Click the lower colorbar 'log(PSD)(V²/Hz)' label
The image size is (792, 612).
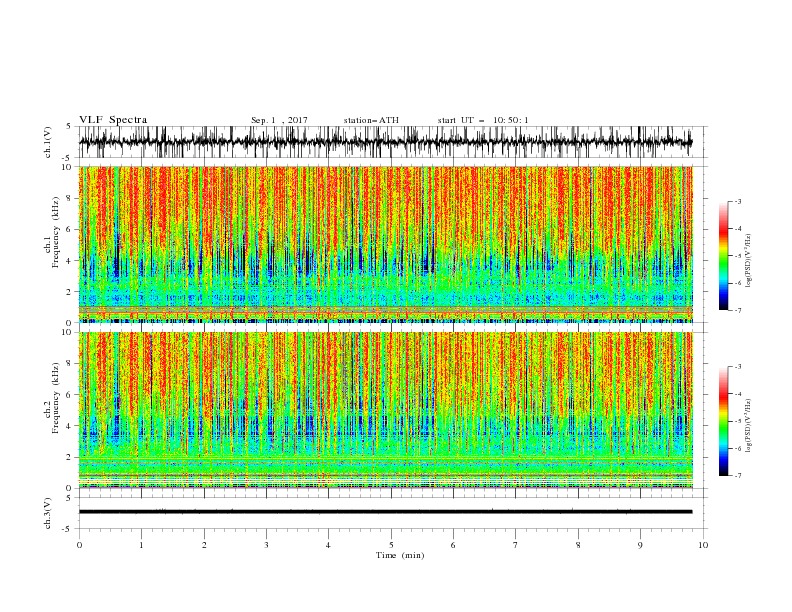coord(749,425)
